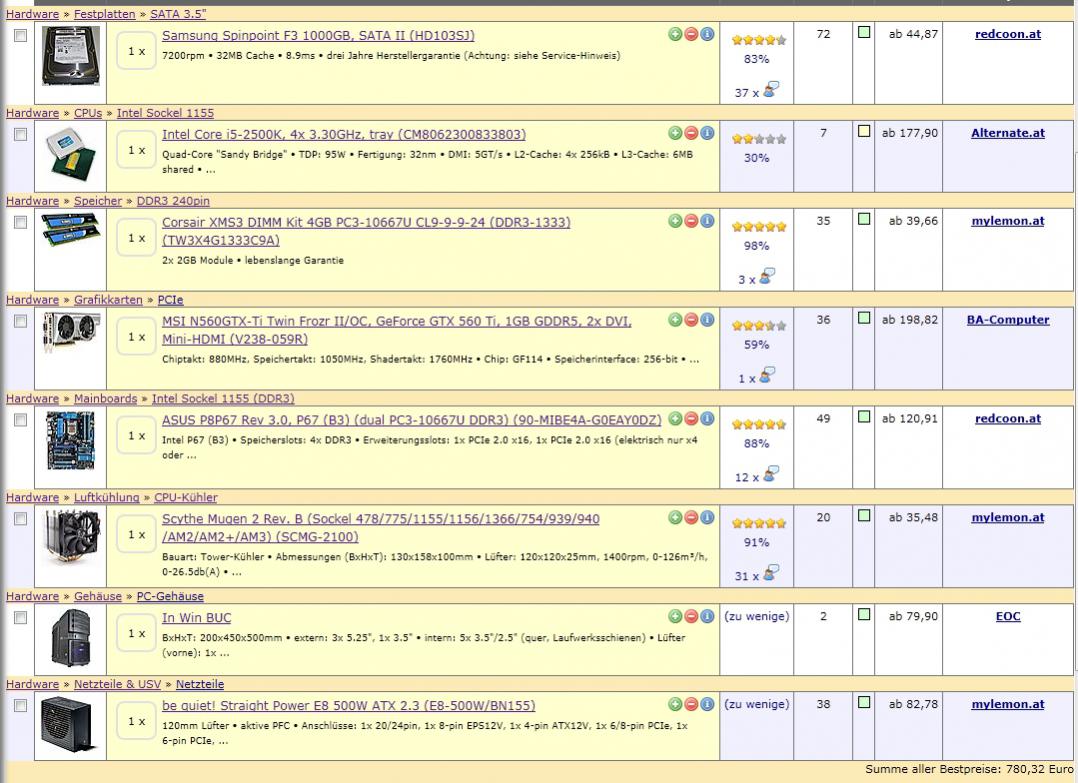Click the ASUS mainboard thumbnail image
The height and width of the screenshot is (783, 1078).
click(70, 441)
